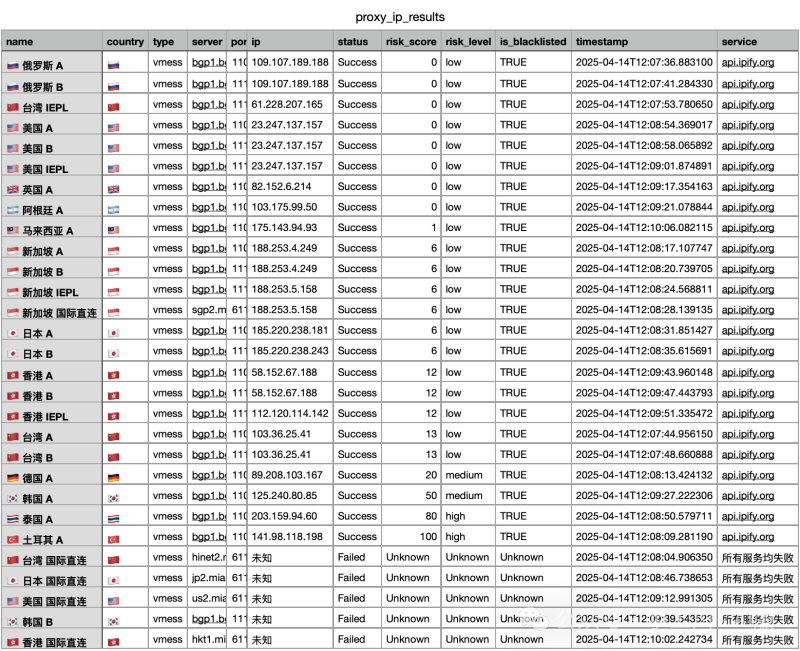This screenshot has width=800, height=651.
Task: Click 所有服务均失败 in 台湾 国际直连 row
Action: pyautogui.click(x=758, y=558)
